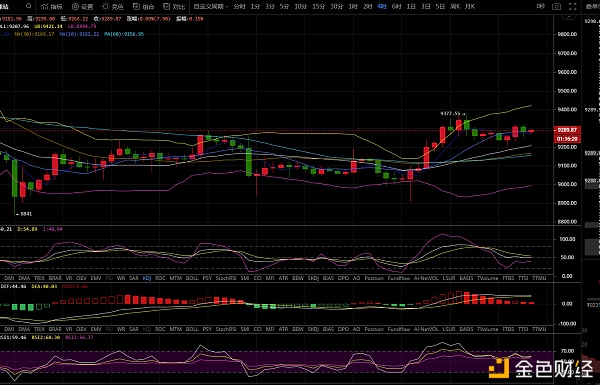Screen dimensions: 600x385
Task: Select the 1分 period
Action: point(255,7)
